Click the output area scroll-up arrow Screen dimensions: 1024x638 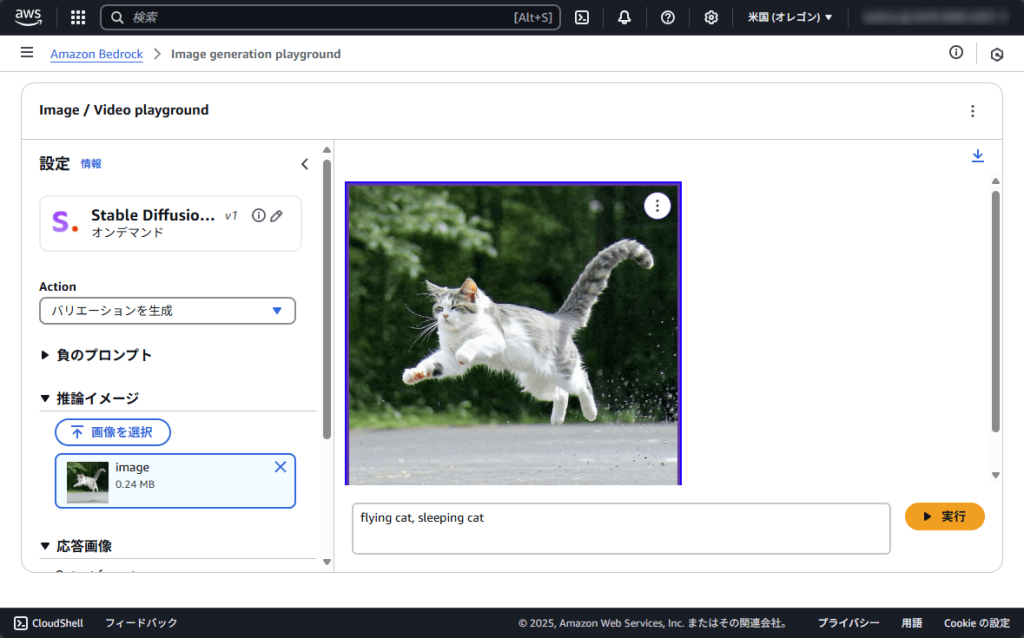click(995, 181)
